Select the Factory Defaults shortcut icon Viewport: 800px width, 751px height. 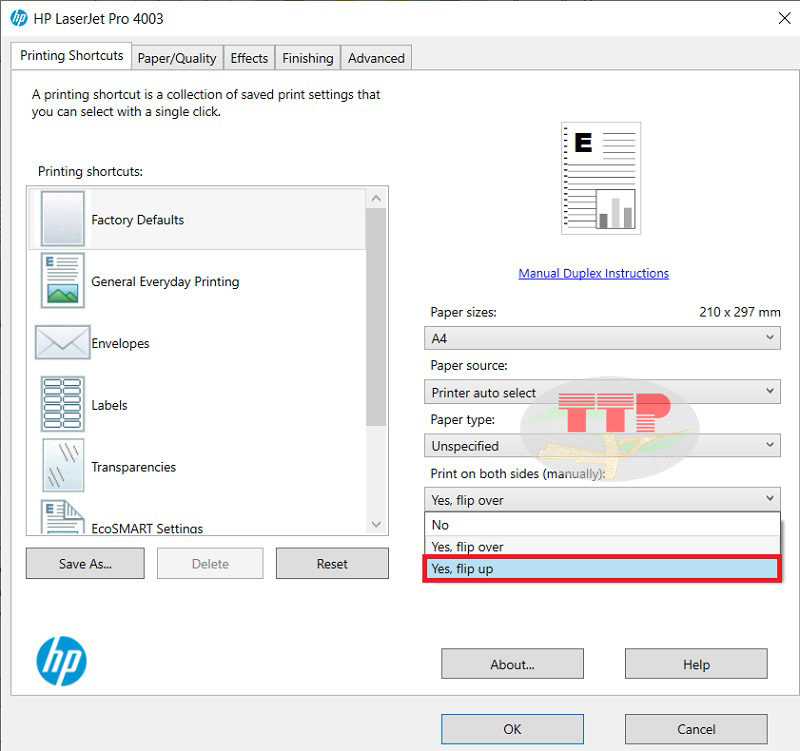tap(62, 219)
